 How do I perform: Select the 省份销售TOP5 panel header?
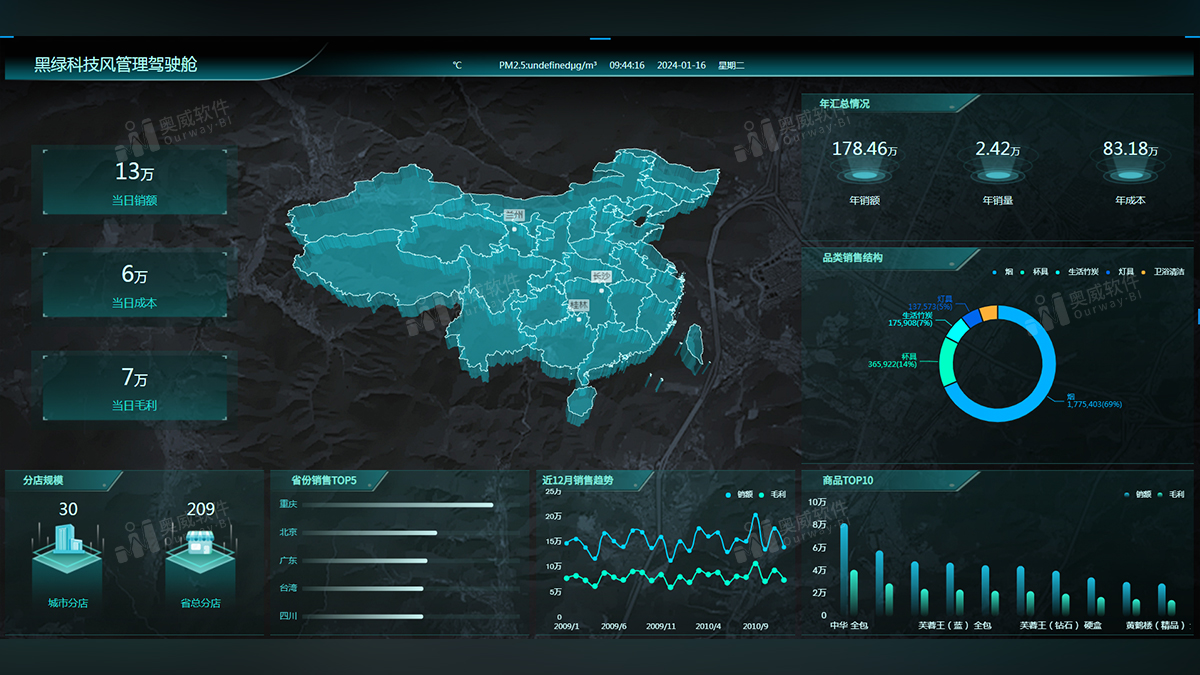(323, 480)
